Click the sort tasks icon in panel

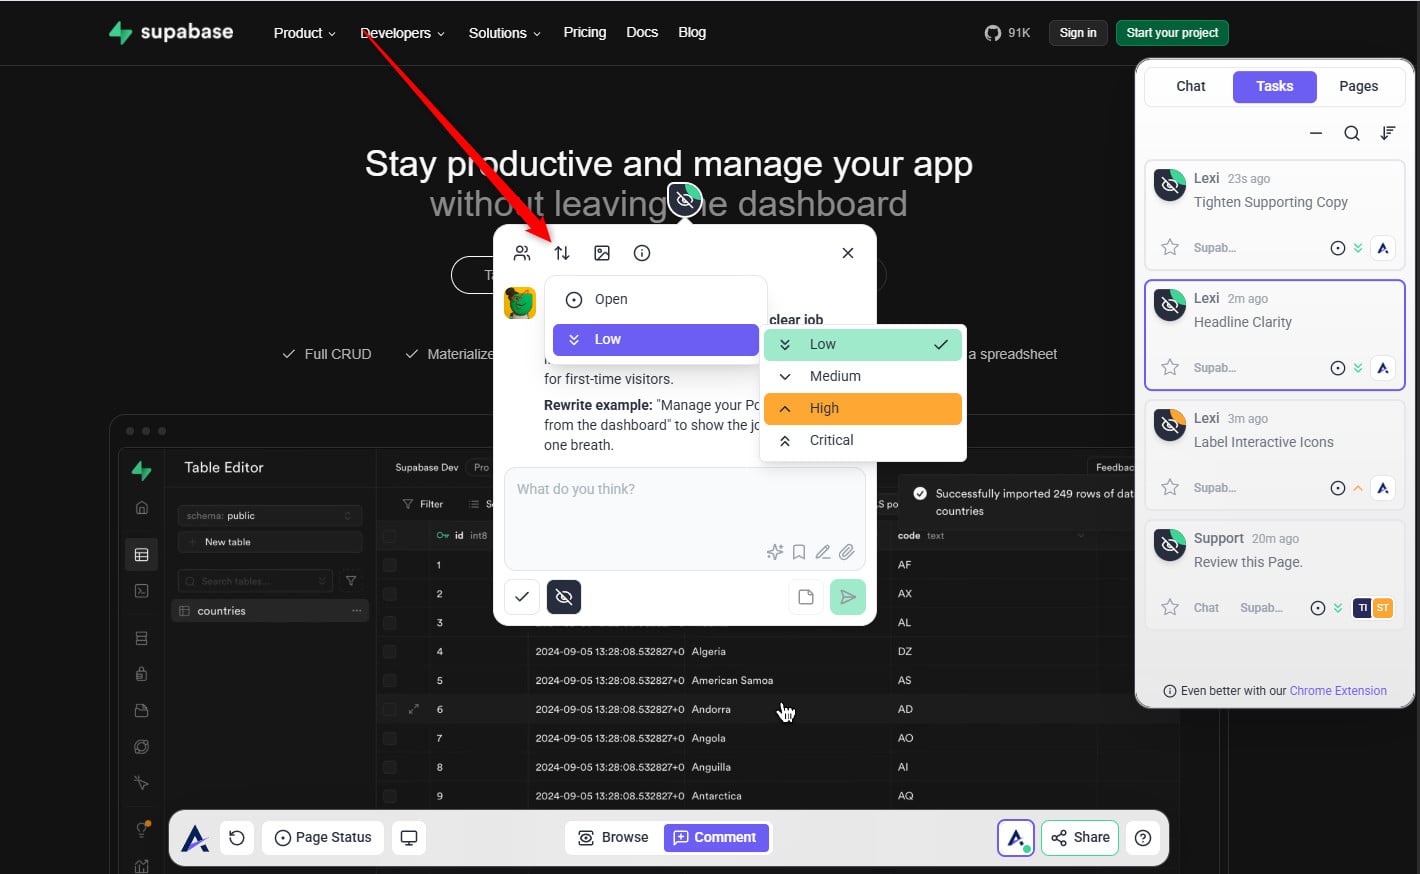1388,133
